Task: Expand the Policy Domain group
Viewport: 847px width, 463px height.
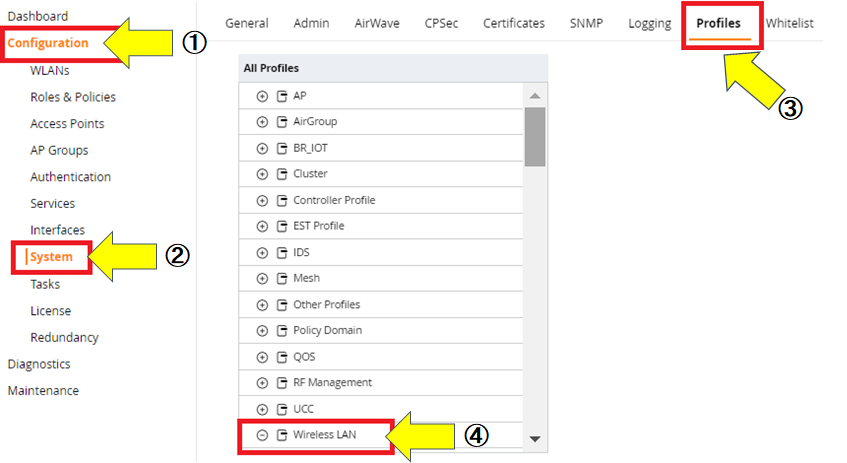Action: coord(262,331)
